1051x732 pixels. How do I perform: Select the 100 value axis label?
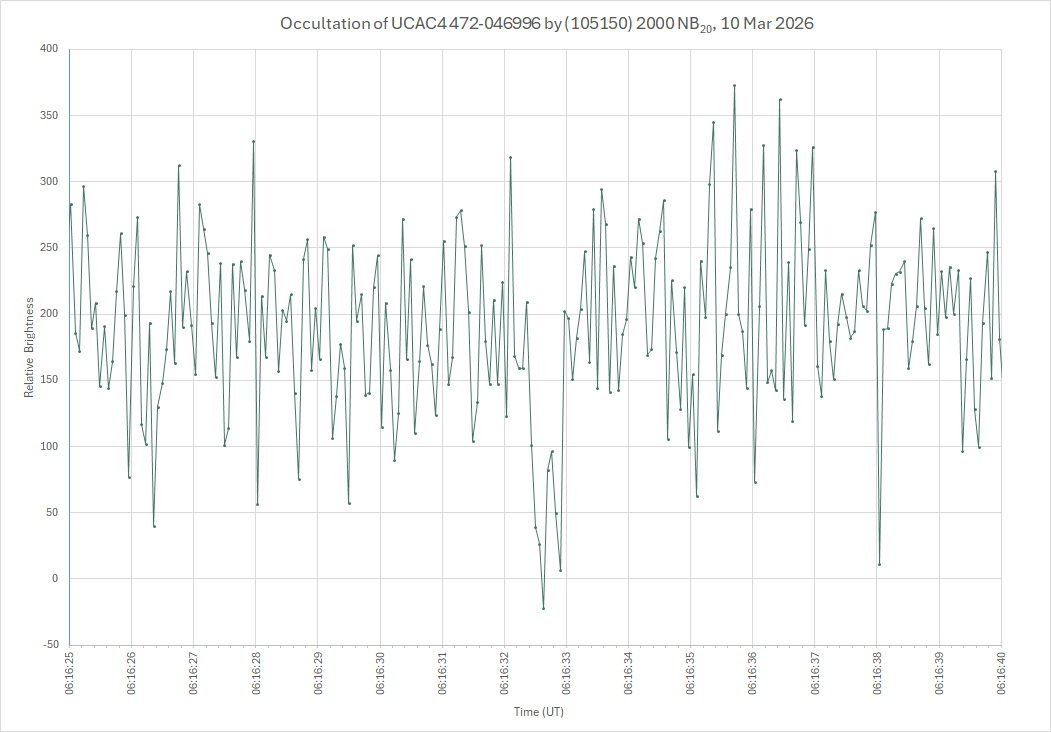click(x=49, y=447)
